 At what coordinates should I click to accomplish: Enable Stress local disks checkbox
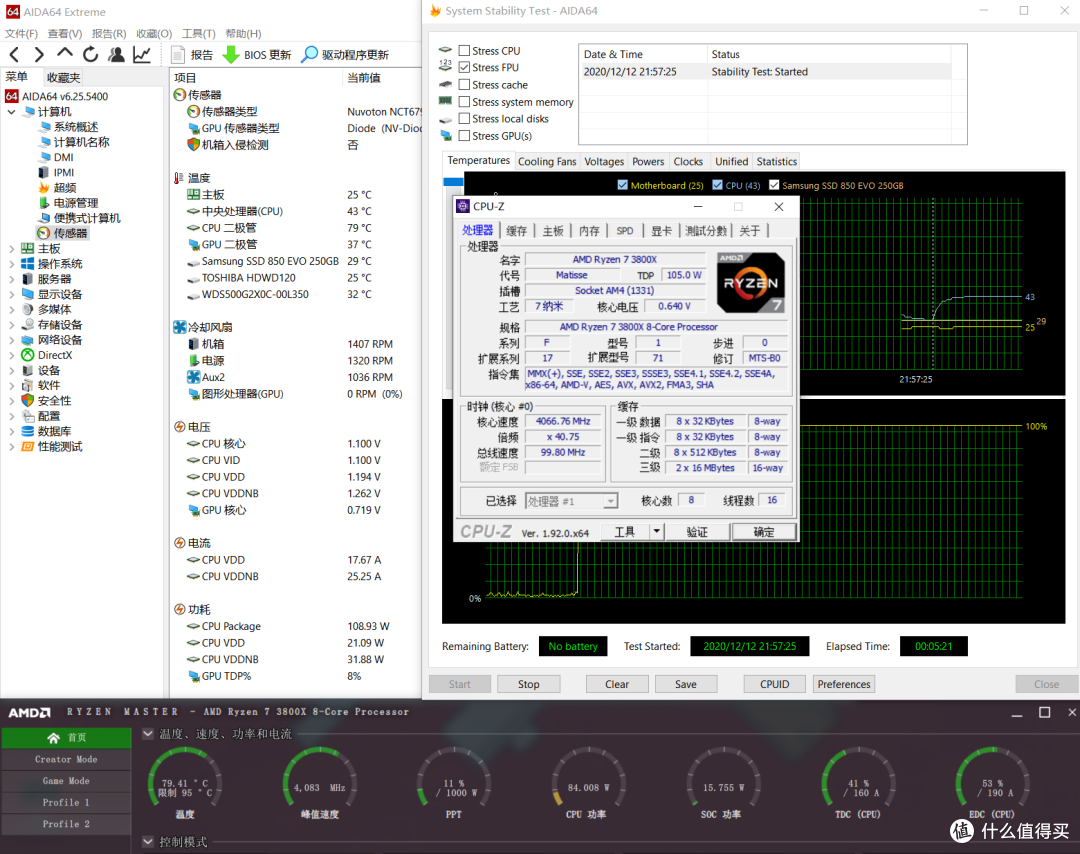click(464, 118)
